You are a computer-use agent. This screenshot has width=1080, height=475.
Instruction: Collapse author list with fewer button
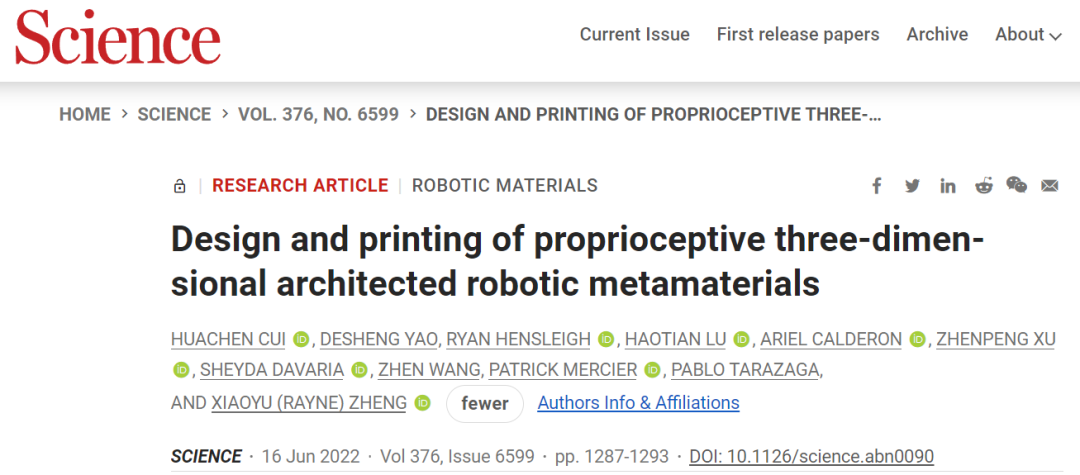point(485,403)
